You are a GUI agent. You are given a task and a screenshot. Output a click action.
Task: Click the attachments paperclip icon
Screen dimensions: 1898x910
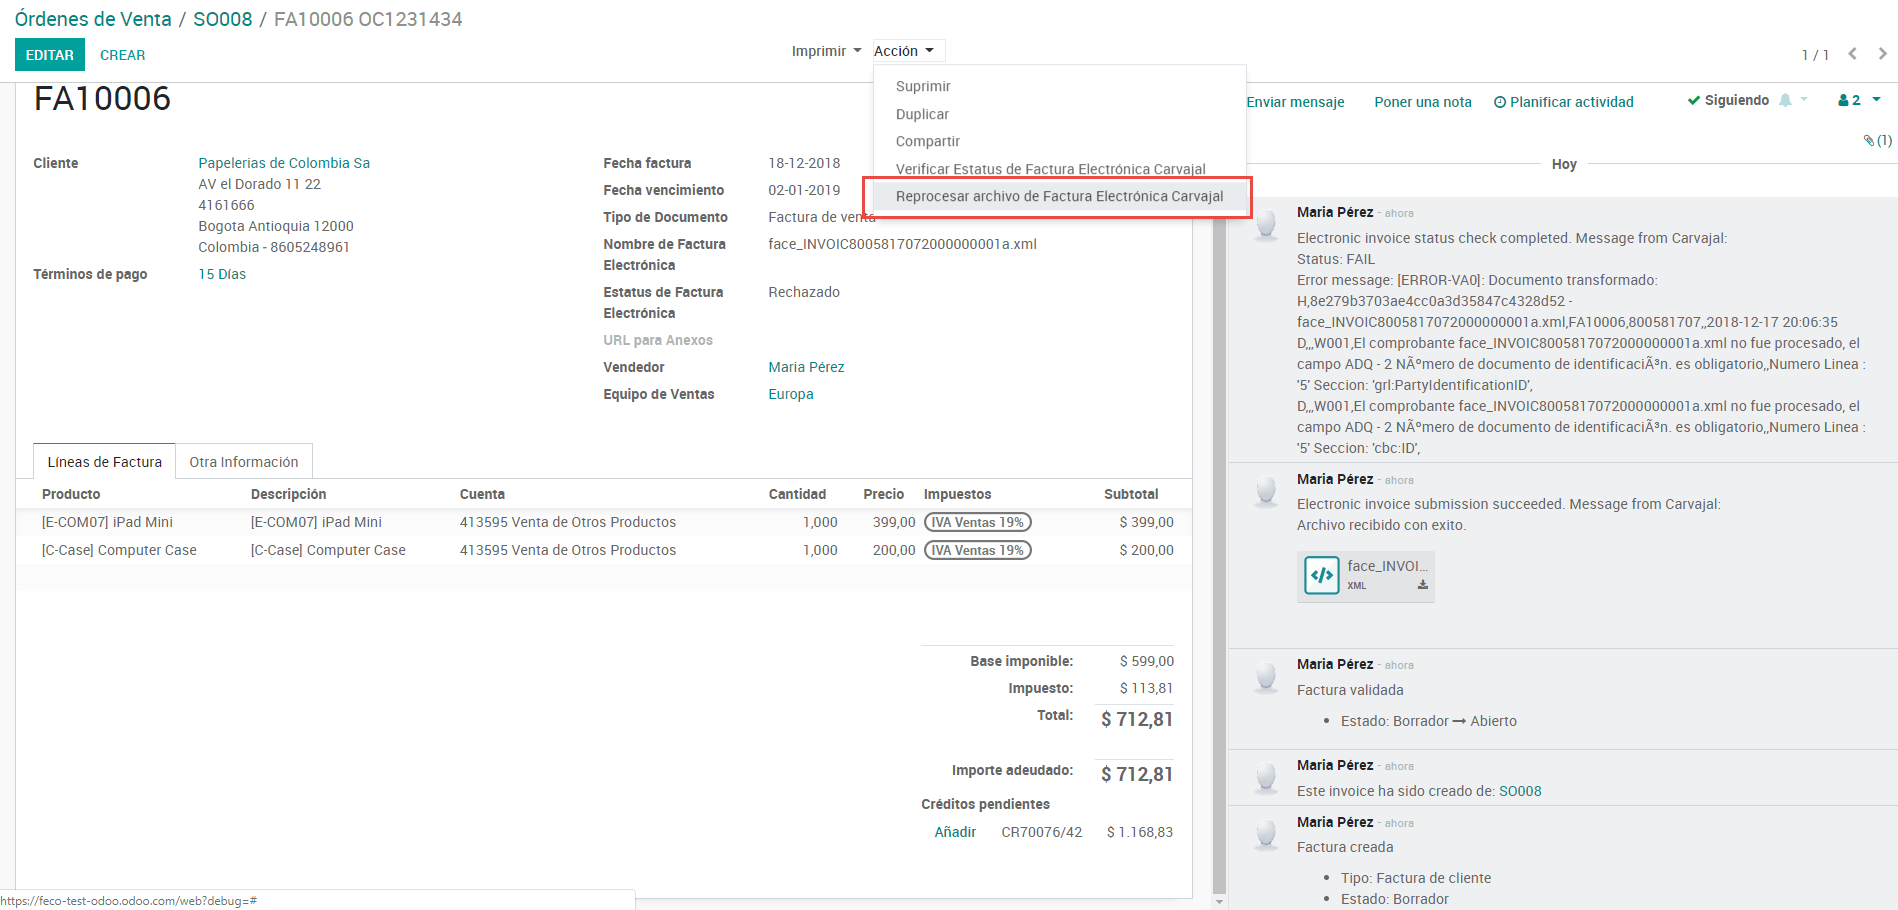[1868, 141]
